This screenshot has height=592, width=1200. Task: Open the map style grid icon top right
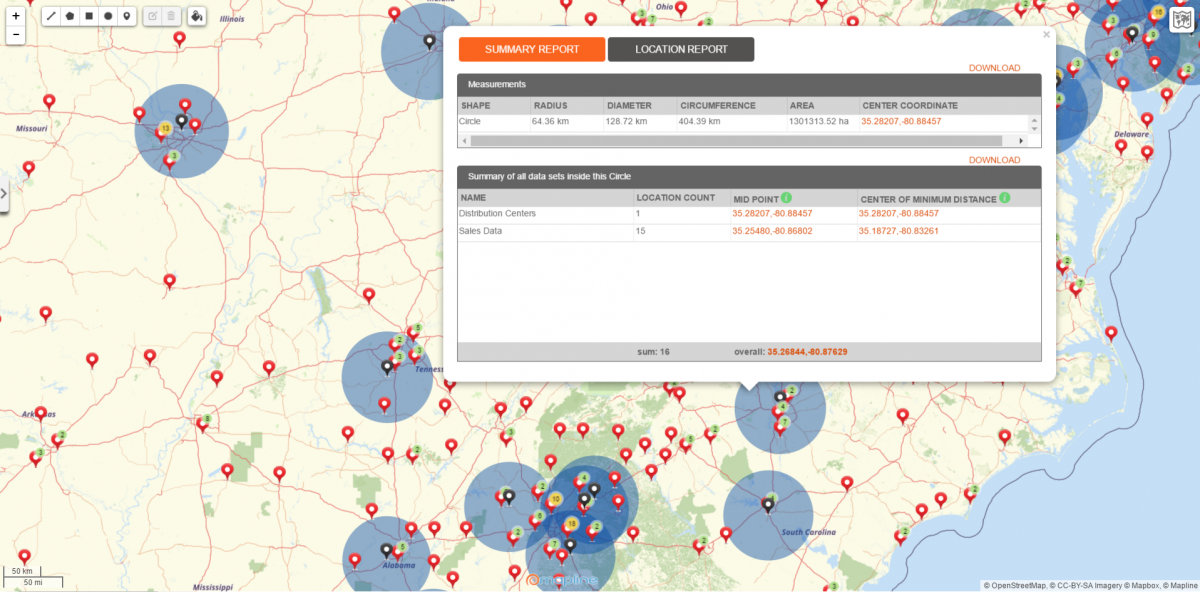1182,18
